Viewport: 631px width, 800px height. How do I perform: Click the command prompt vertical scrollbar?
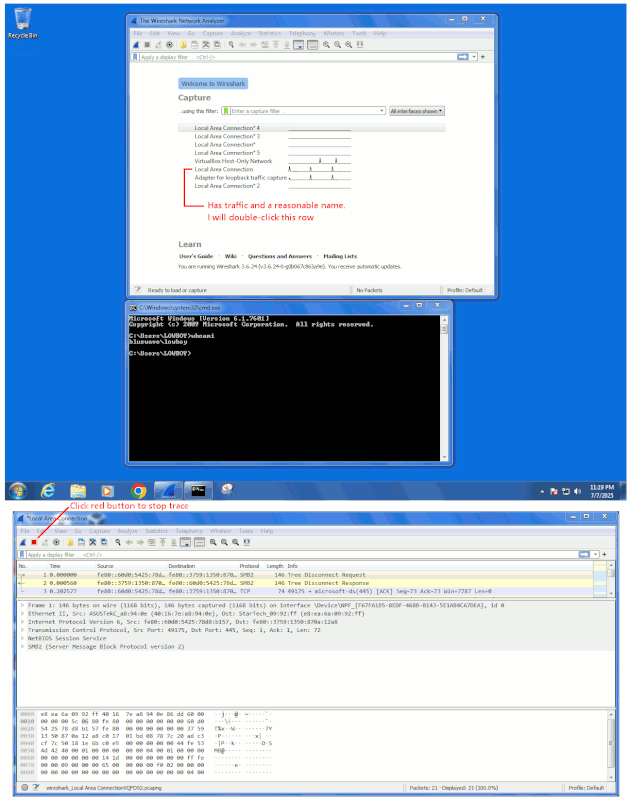click(x=444, y=388)
